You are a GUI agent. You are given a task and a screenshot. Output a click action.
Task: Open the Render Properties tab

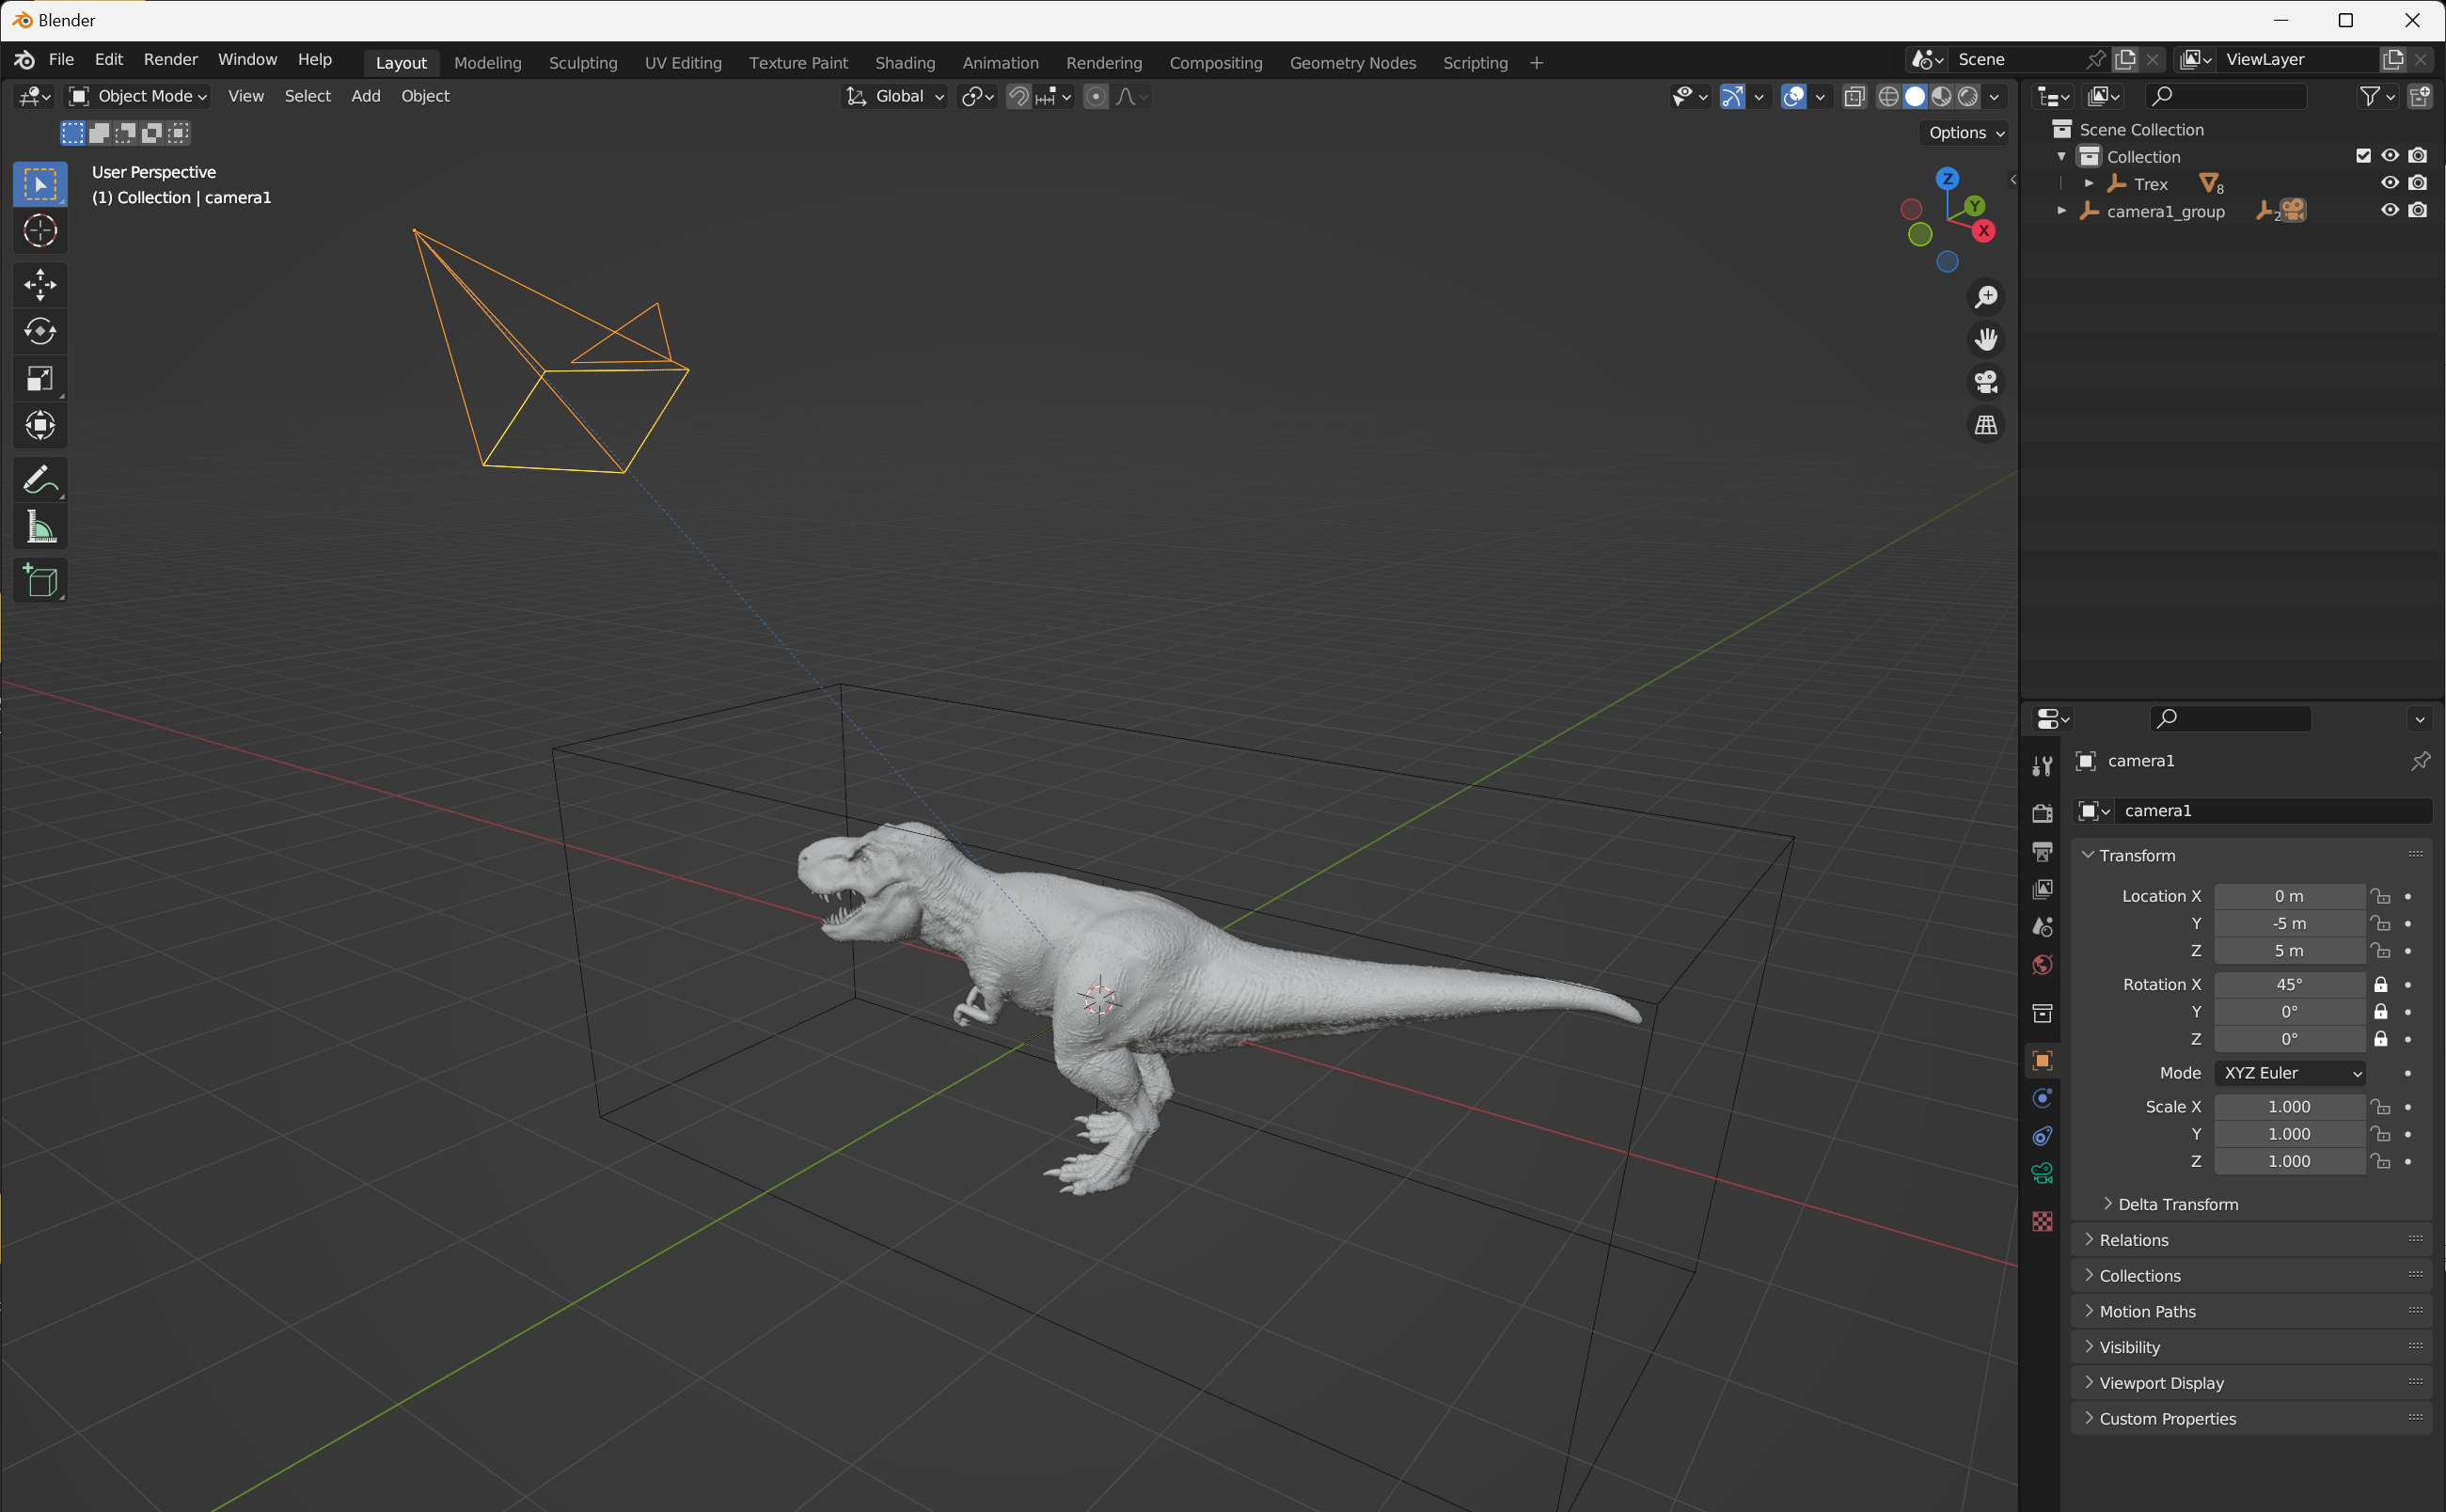pyautogui.click(x=2042, y=812)
